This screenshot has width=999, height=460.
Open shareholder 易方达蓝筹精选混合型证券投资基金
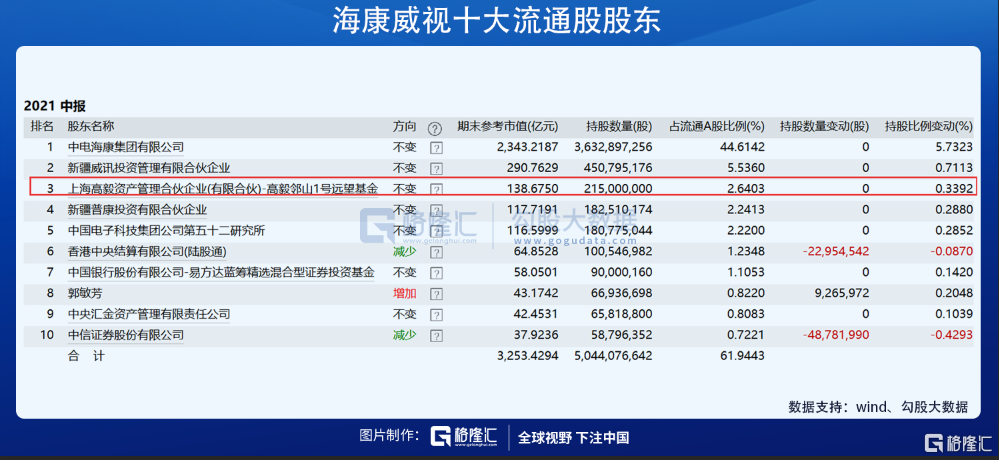coord(221,273)
